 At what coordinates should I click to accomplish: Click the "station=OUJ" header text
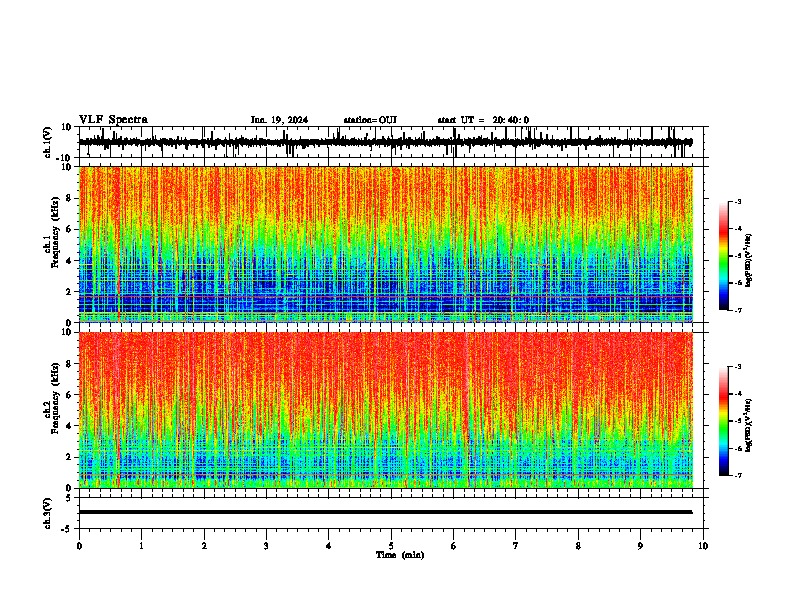pyautogui.click(x=370, y=120)
